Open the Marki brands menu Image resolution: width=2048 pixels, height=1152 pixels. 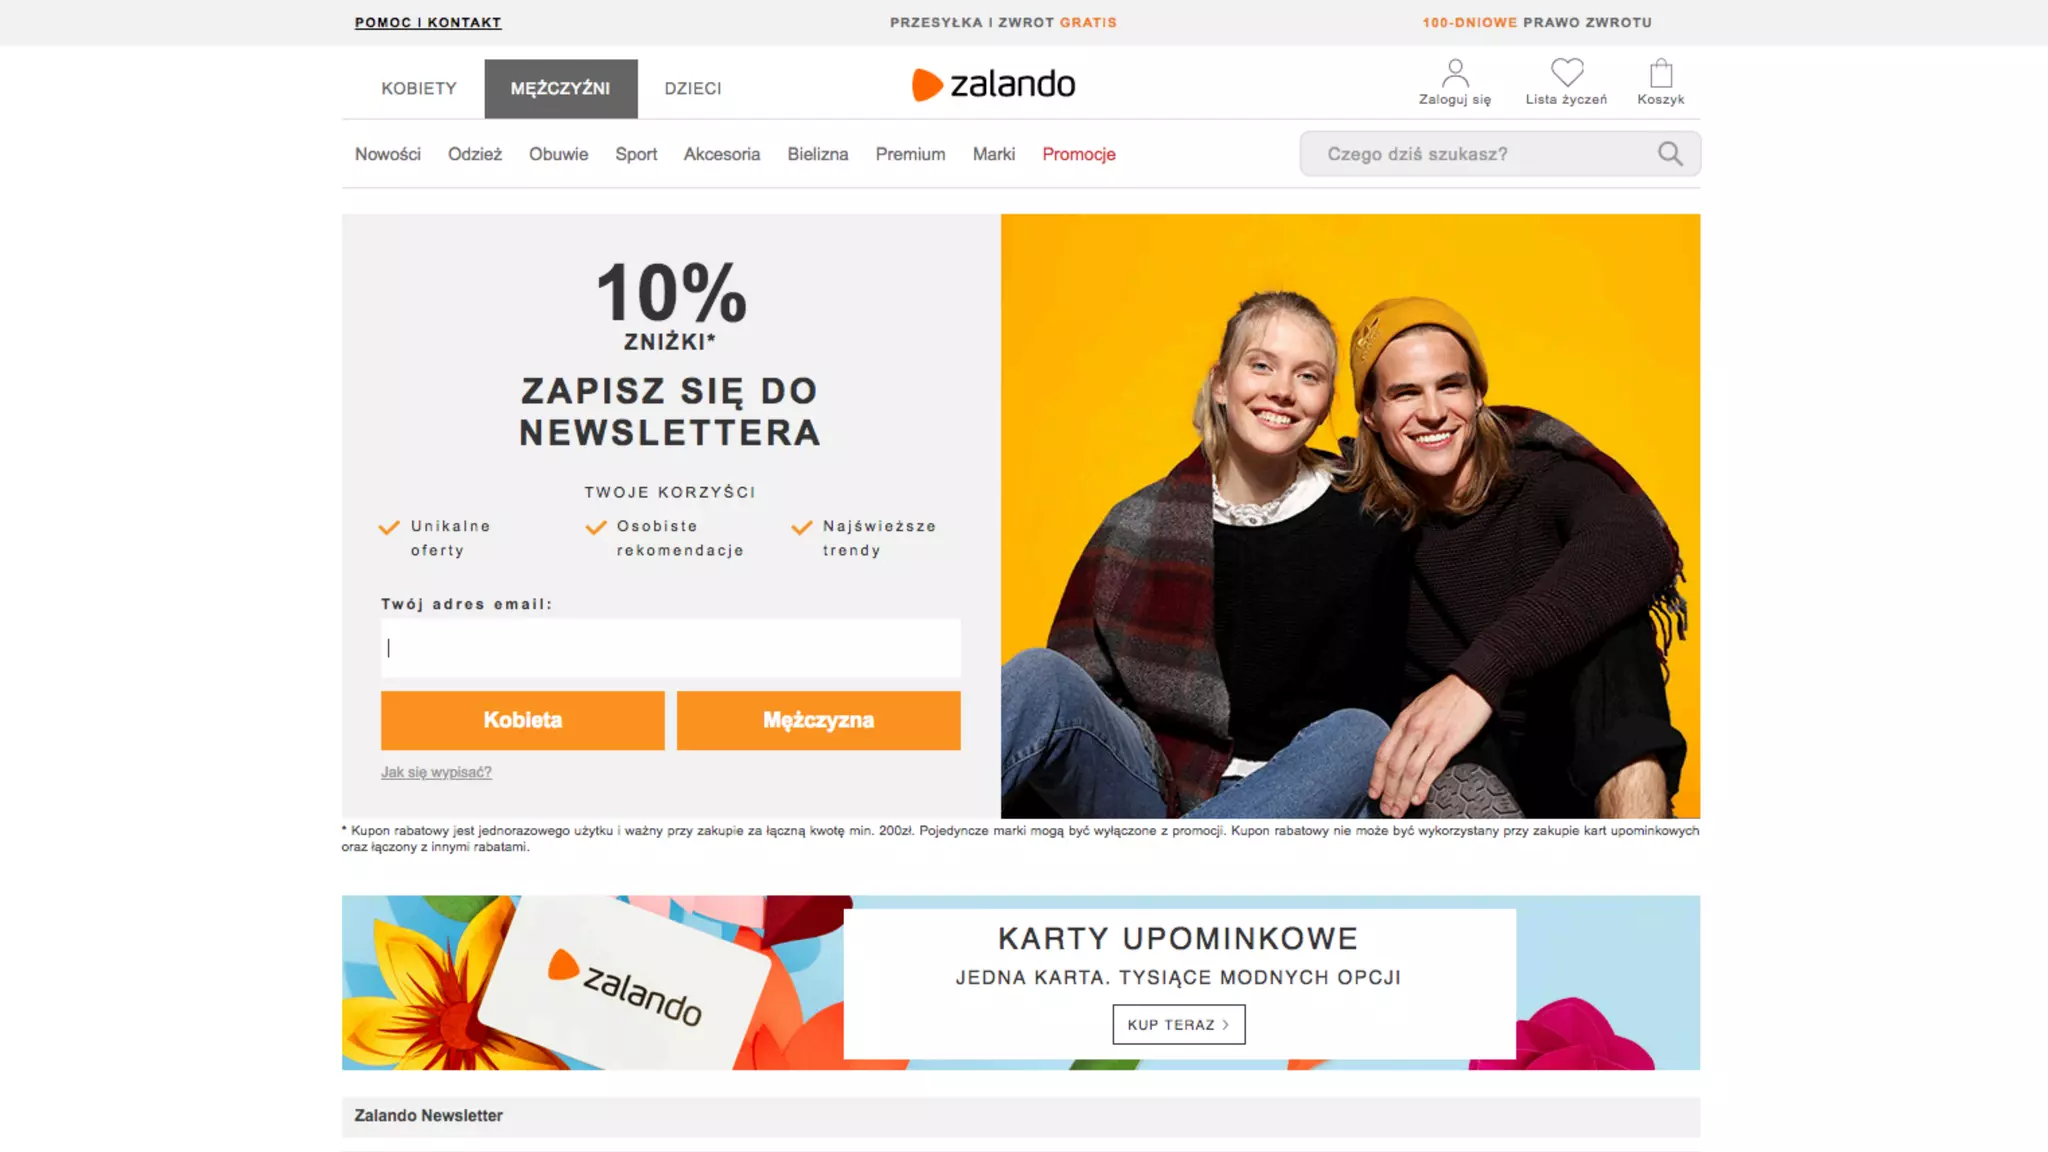[994, 154]
